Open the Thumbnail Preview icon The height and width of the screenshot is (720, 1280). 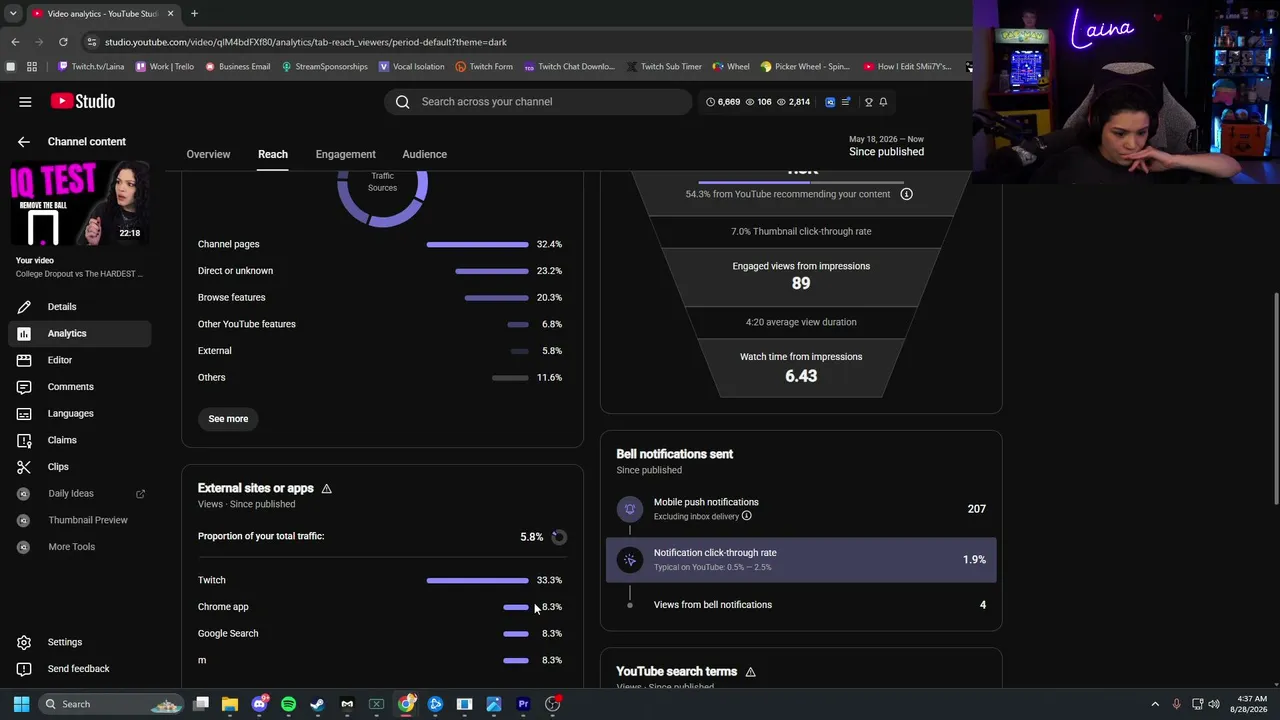24,520
